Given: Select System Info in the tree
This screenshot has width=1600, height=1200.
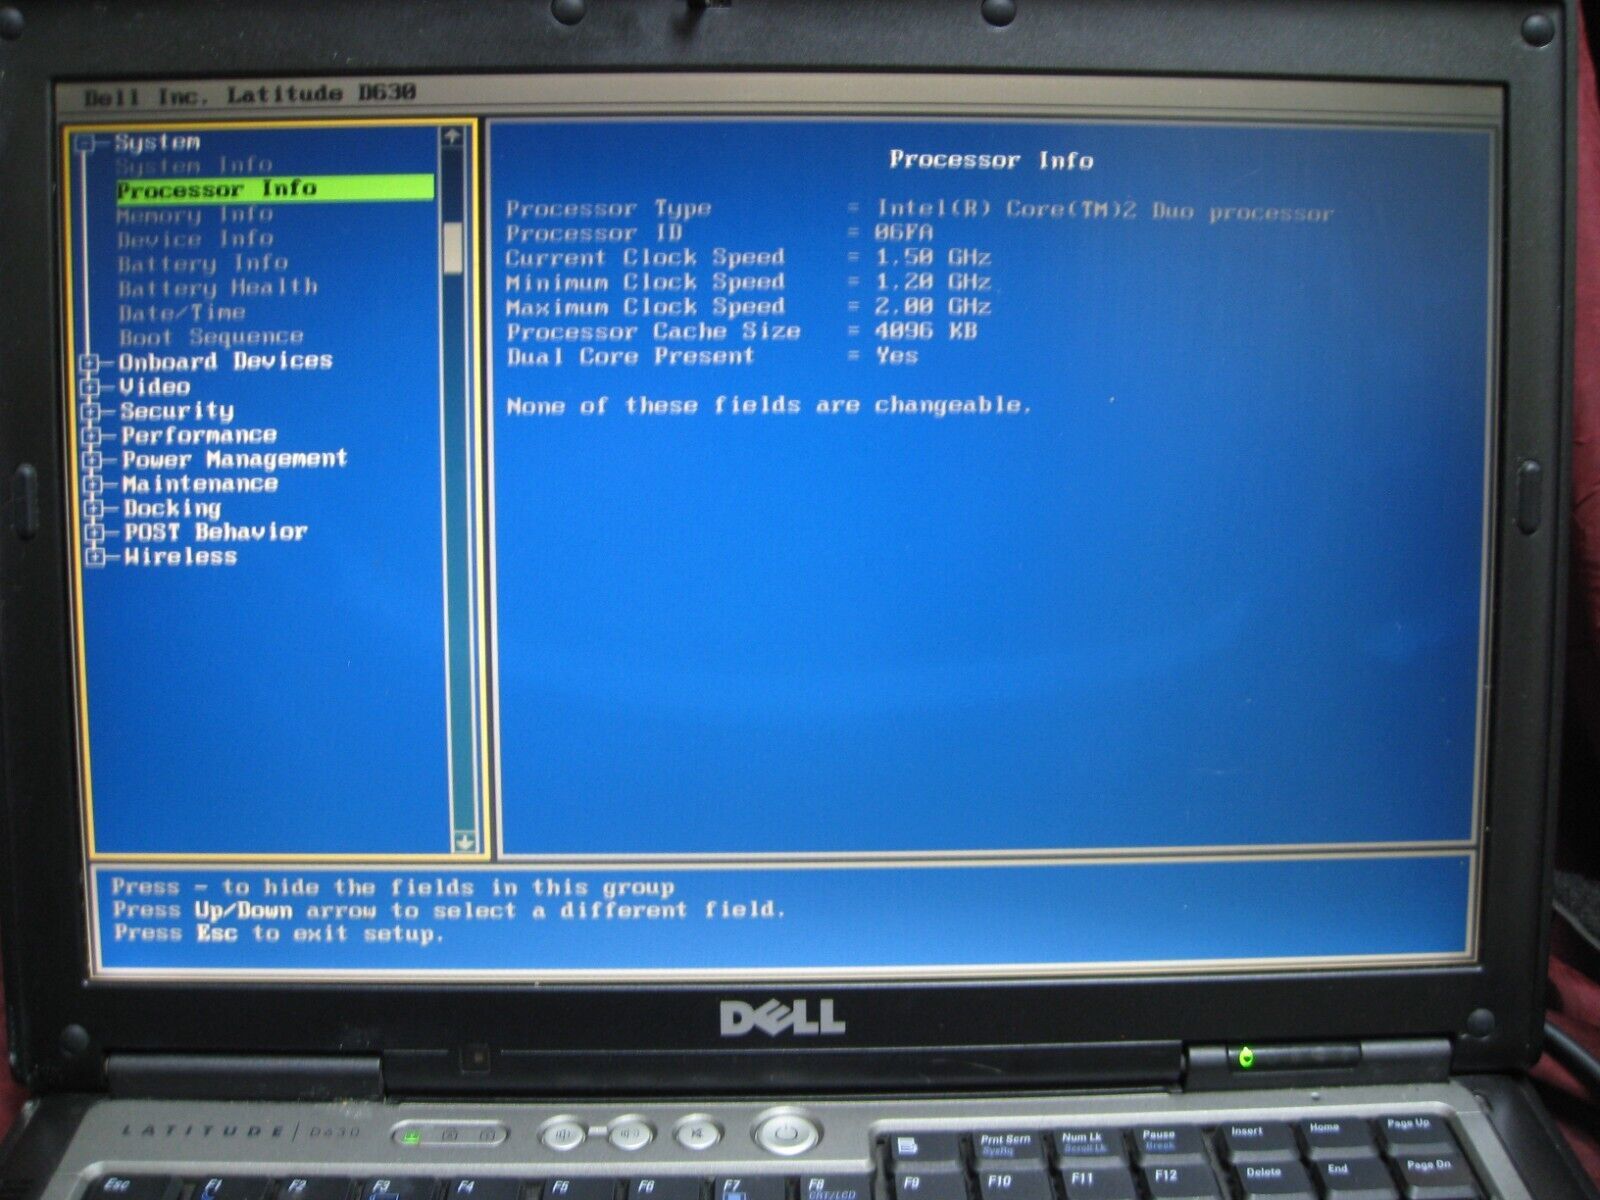Looking at the screenshot, I should point(194,165).
